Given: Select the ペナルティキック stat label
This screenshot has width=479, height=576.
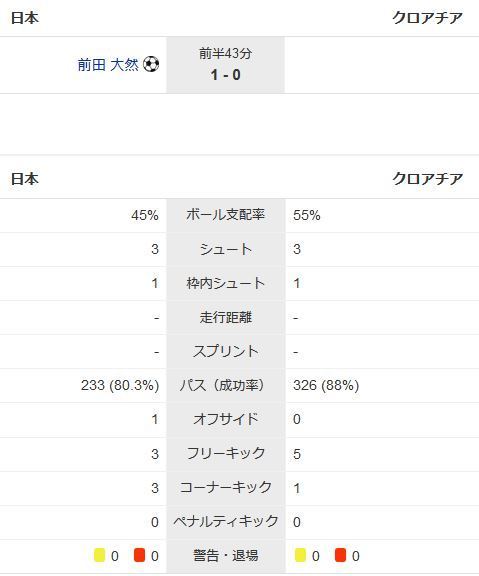Looking at the screenshot, I should [226, 521].
